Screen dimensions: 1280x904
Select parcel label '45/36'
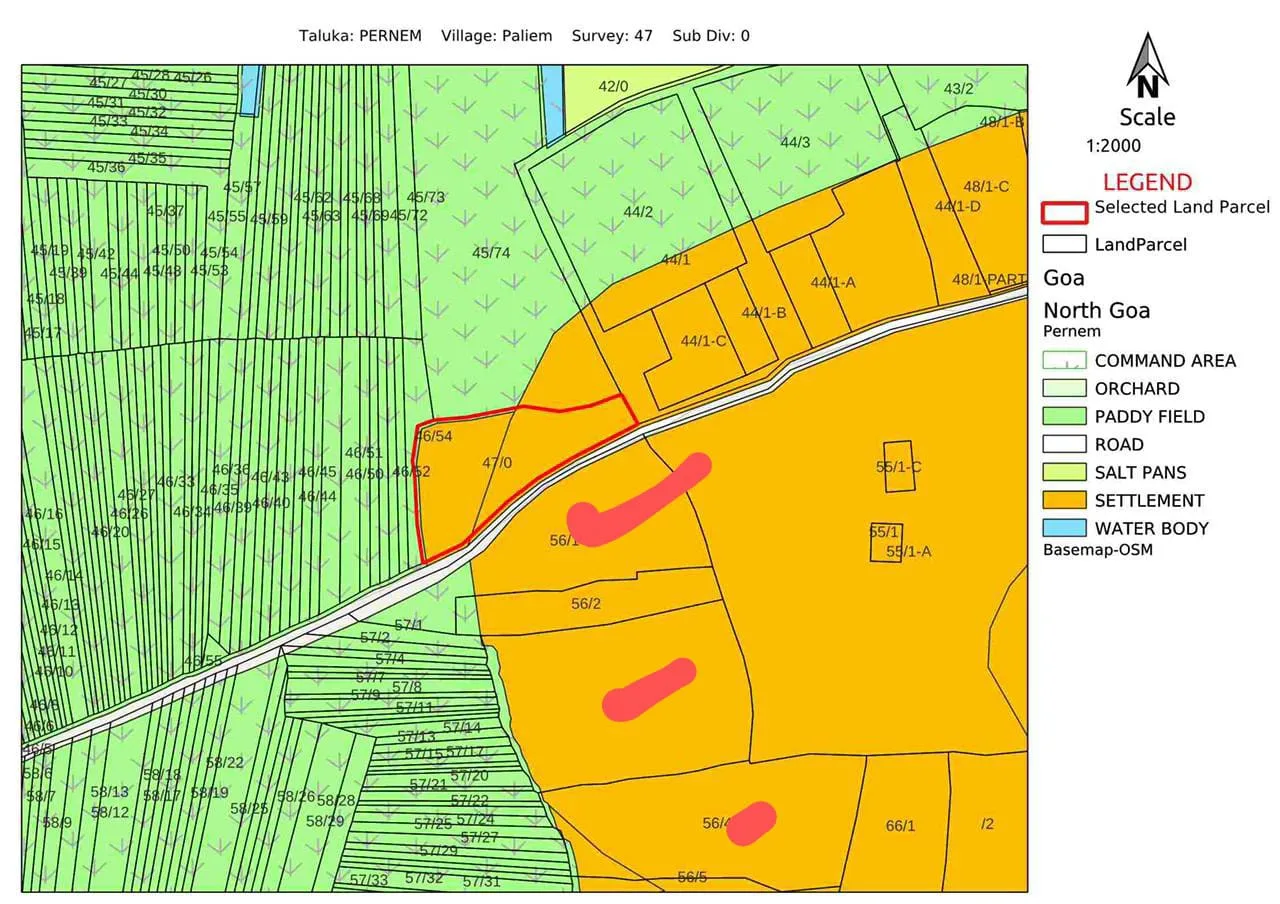pos(107,168)
